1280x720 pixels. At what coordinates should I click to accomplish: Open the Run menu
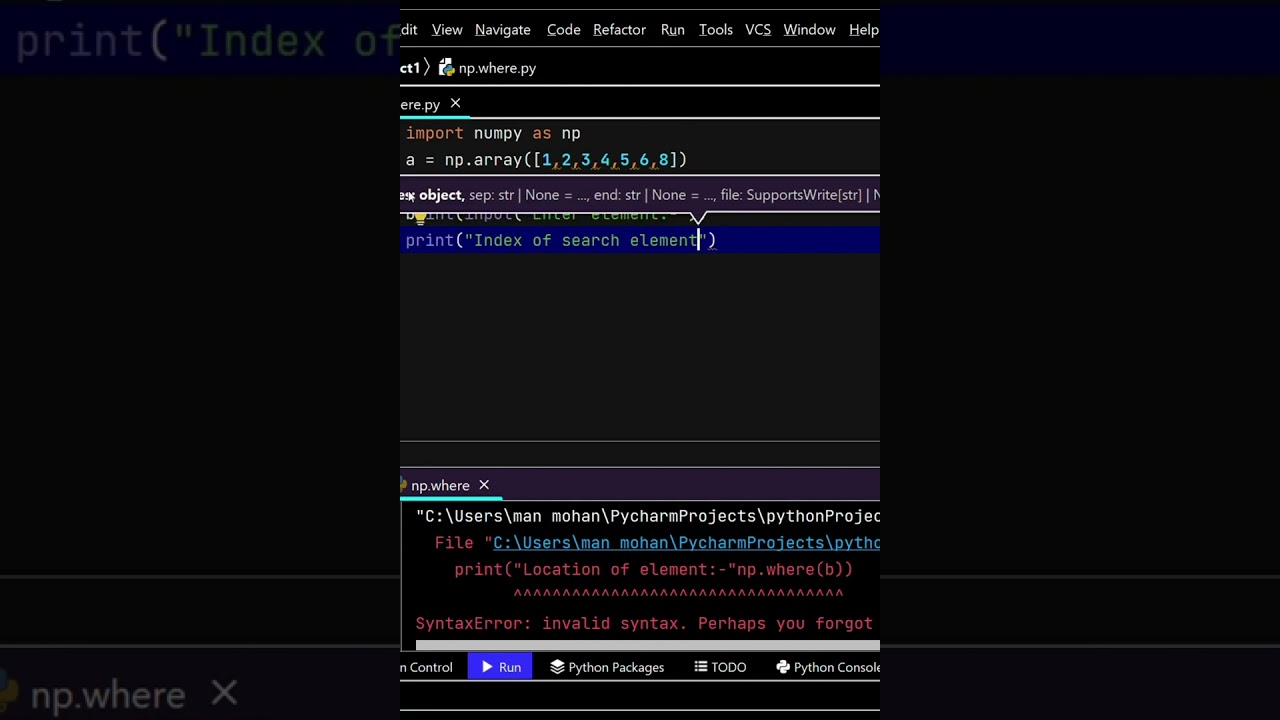pos(673,30)
